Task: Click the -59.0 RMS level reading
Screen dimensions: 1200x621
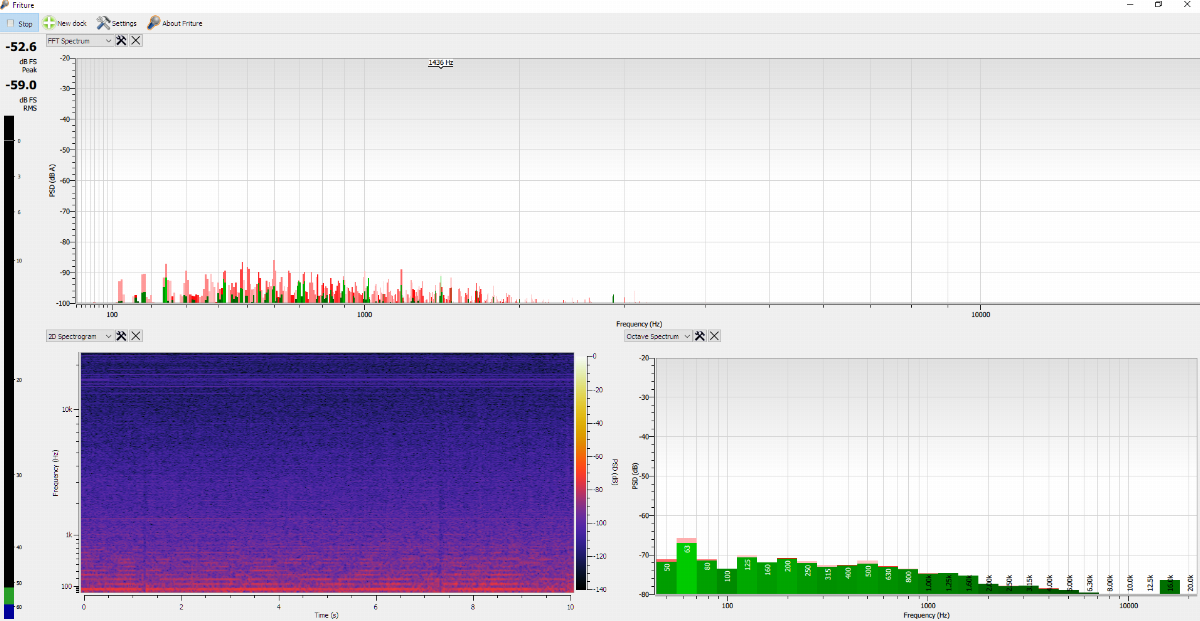Action: (21, 85)
